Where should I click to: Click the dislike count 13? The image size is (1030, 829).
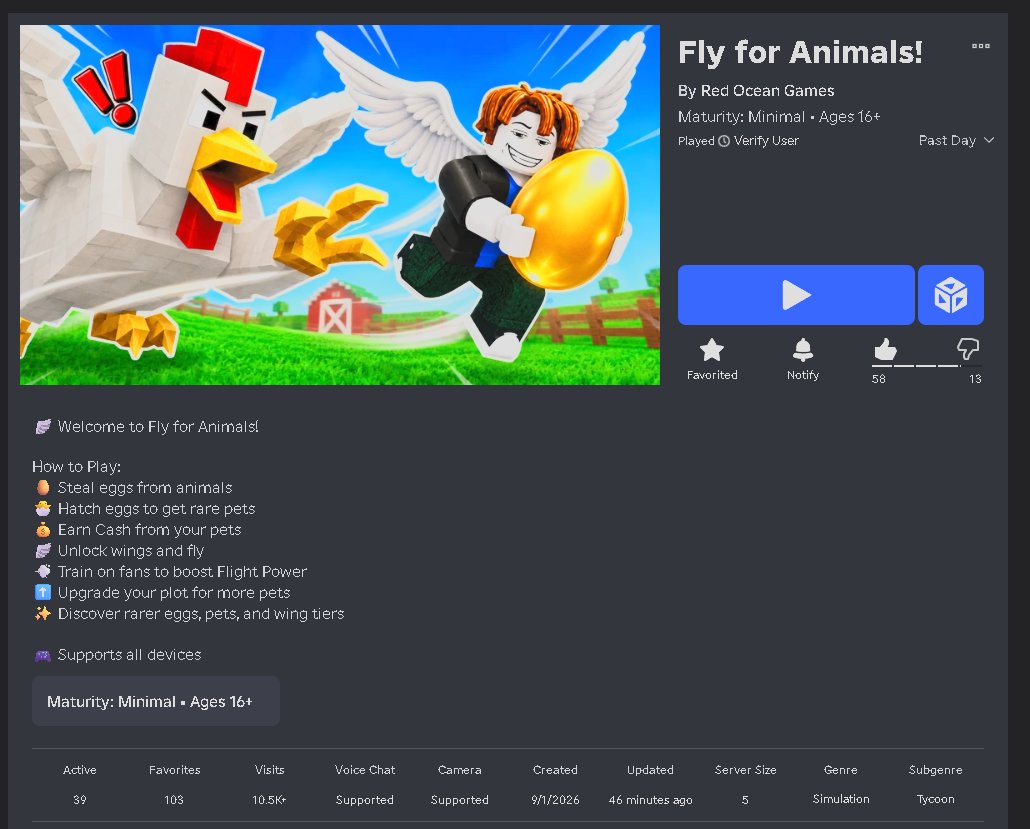click(975, 379)
